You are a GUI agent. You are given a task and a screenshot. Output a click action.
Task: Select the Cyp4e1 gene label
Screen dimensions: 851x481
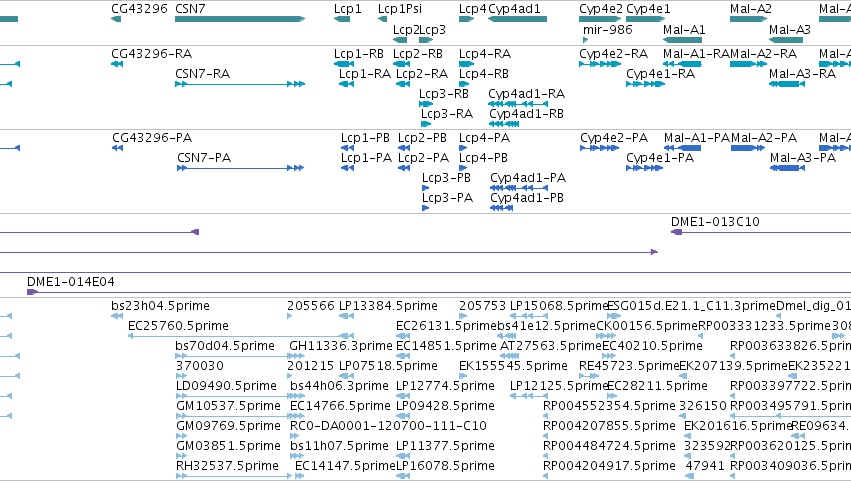tap(648, 9)
